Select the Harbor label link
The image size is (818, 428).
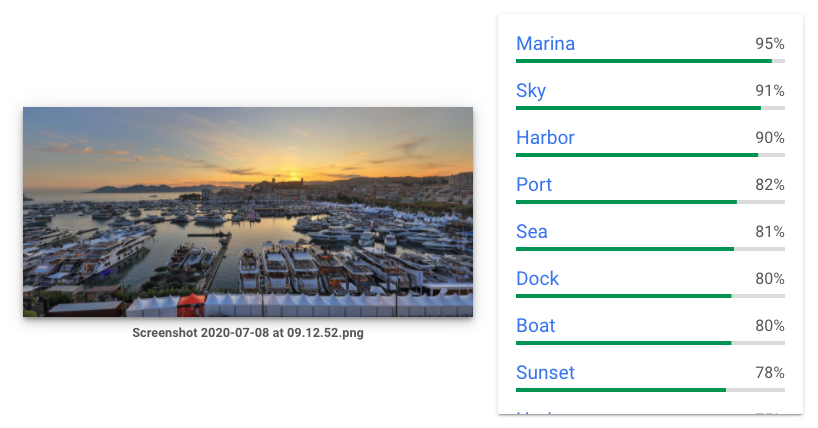(x=545, y=138)
